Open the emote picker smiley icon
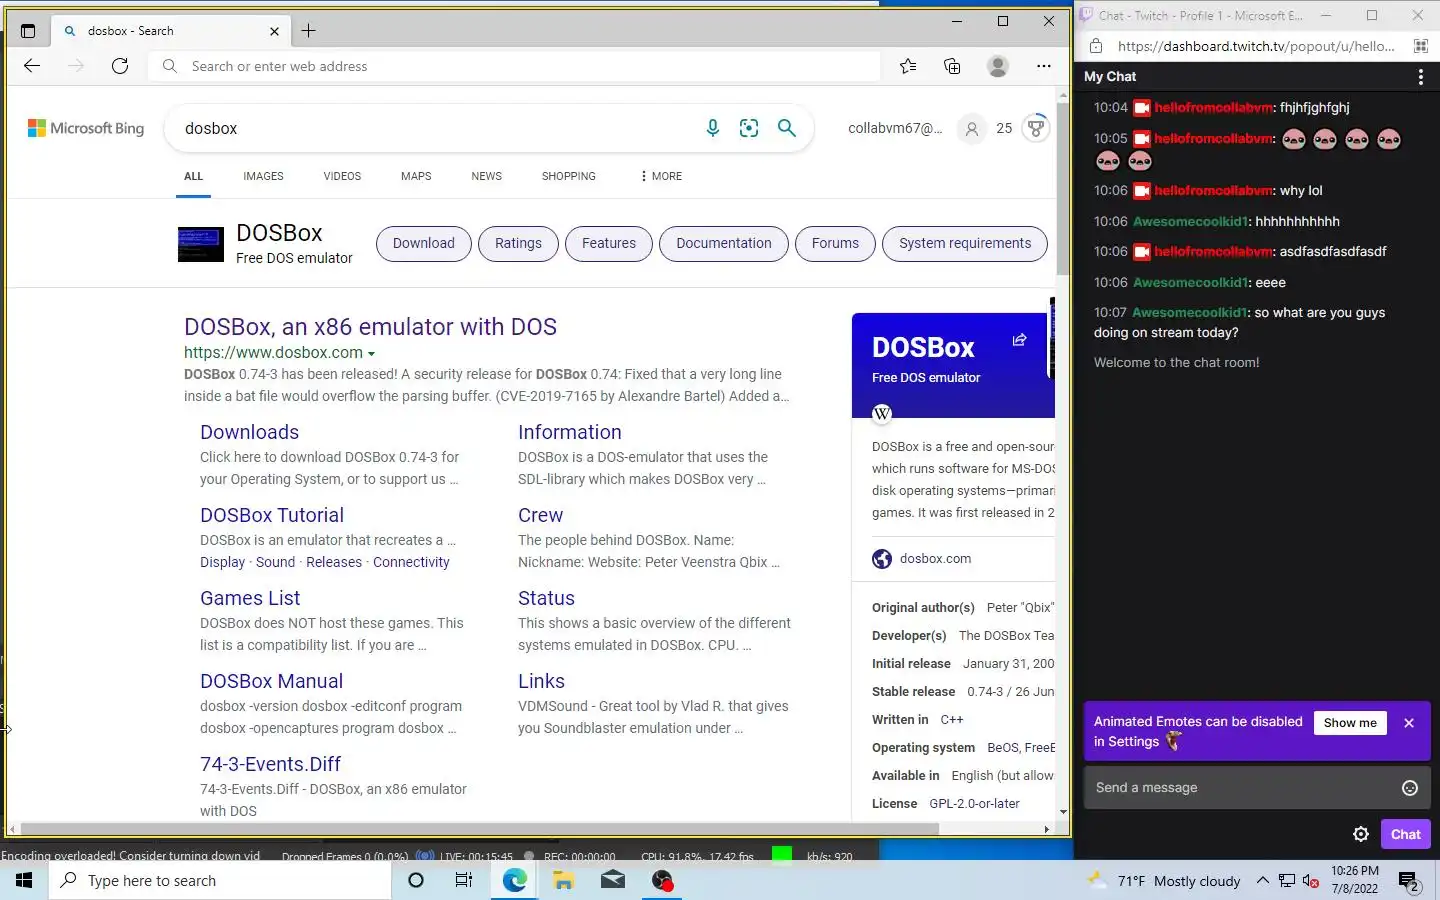The width and height of the screenshot is (1440, 900). coord(1410,788)
